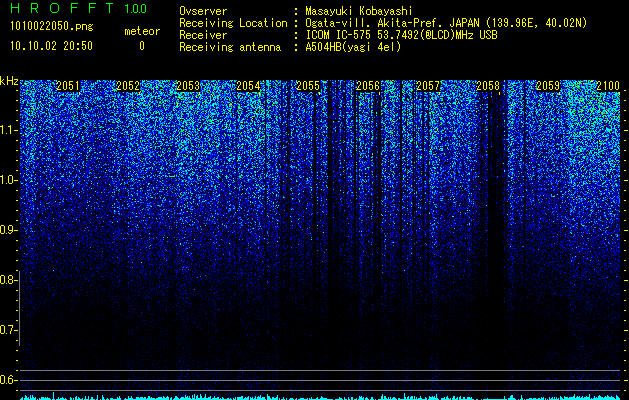This screenshot has width=629, height=400.
Task: Click the 0.8 frequency axis label
Action: (8, 280)
